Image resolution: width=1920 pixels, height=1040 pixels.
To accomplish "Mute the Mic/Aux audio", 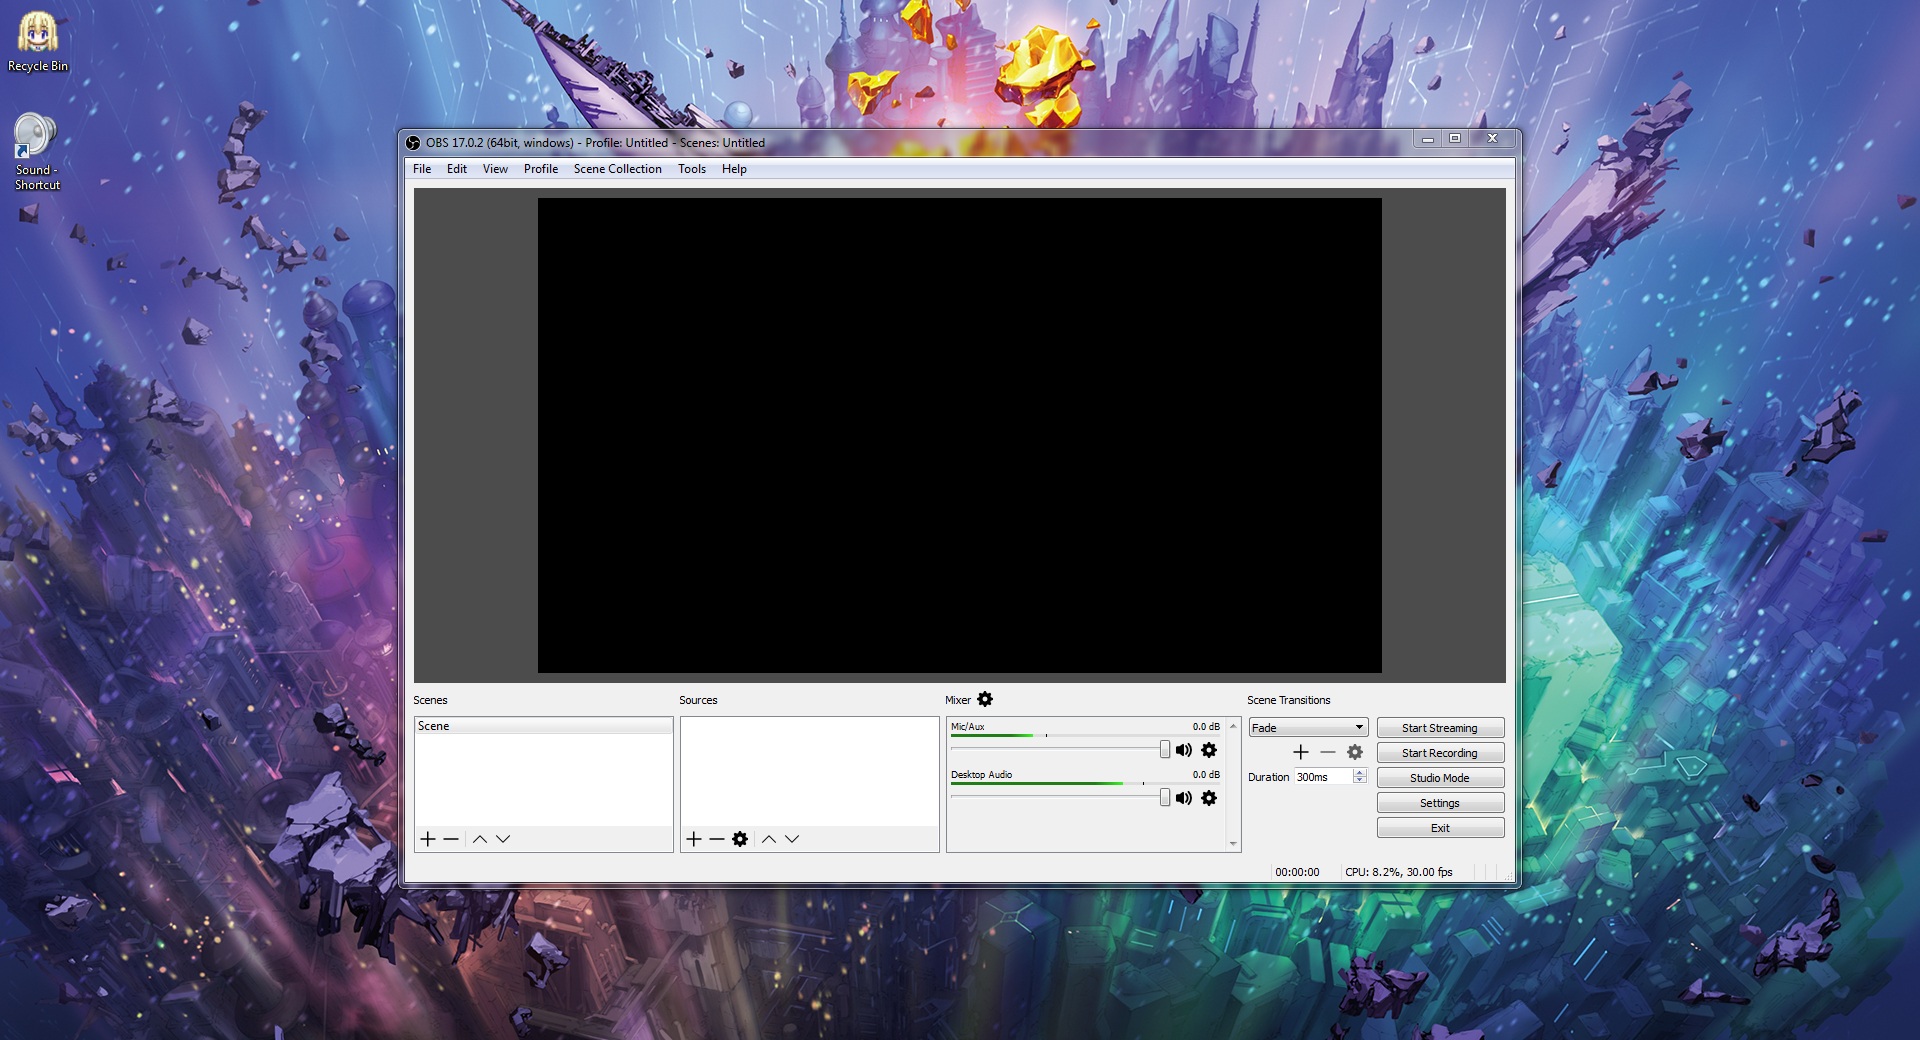I will pyautogui.click(x=1184, y=750).
